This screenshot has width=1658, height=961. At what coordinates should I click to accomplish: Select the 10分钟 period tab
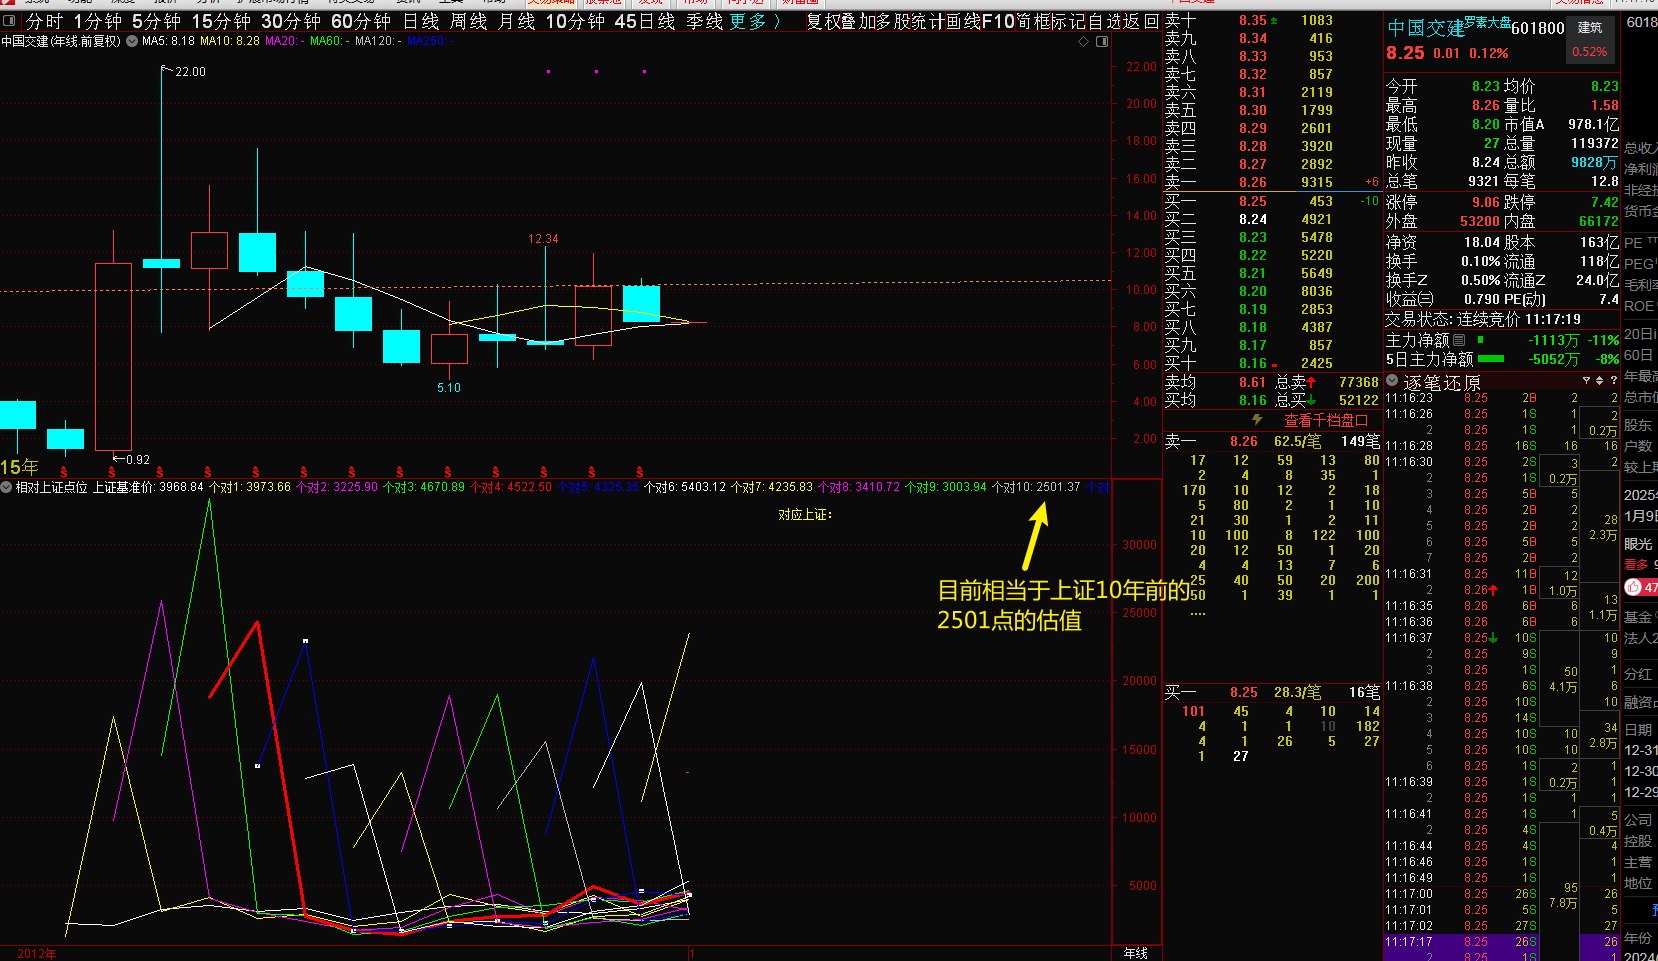pos(574,21)
